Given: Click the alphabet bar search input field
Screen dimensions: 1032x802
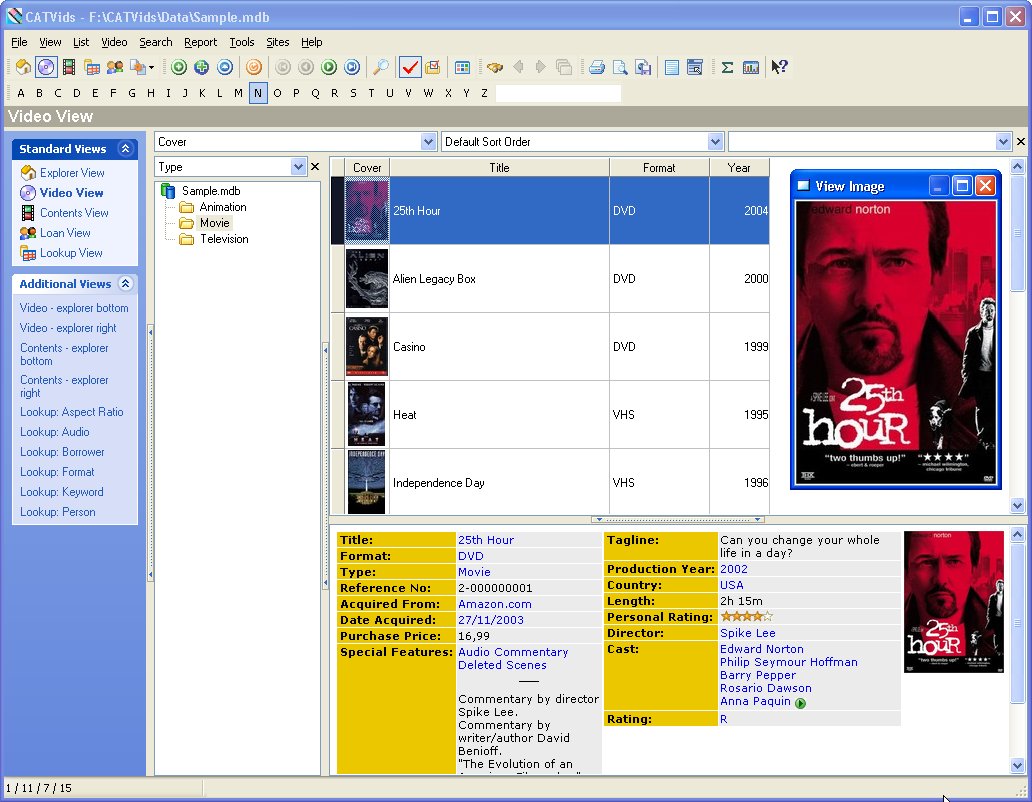Looking at the screenshot, I should pyautogui.click(x=558, y=93).
